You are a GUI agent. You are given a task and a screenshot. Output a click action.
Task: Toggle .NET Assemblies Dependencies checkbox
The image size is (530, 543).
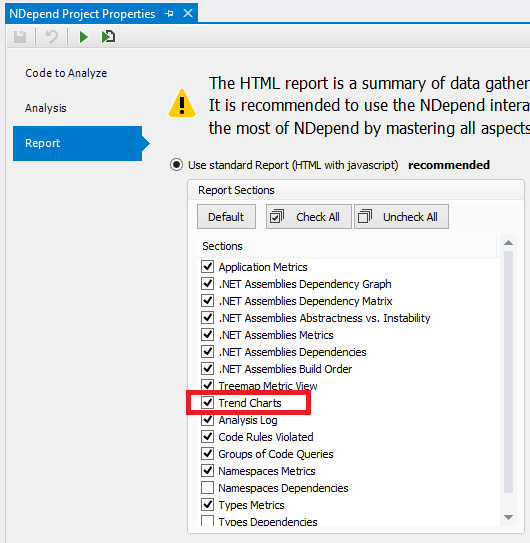(x=207, y=351)
